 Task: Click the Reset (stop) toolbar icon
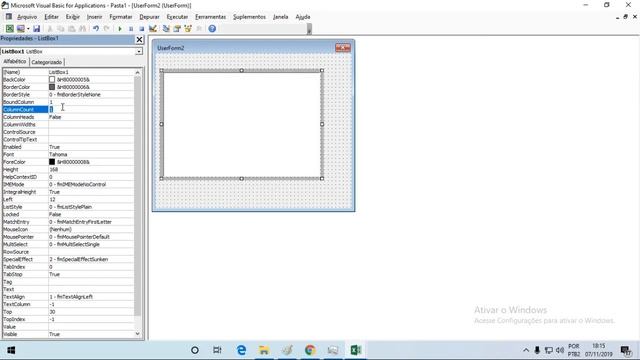[142, 29]
